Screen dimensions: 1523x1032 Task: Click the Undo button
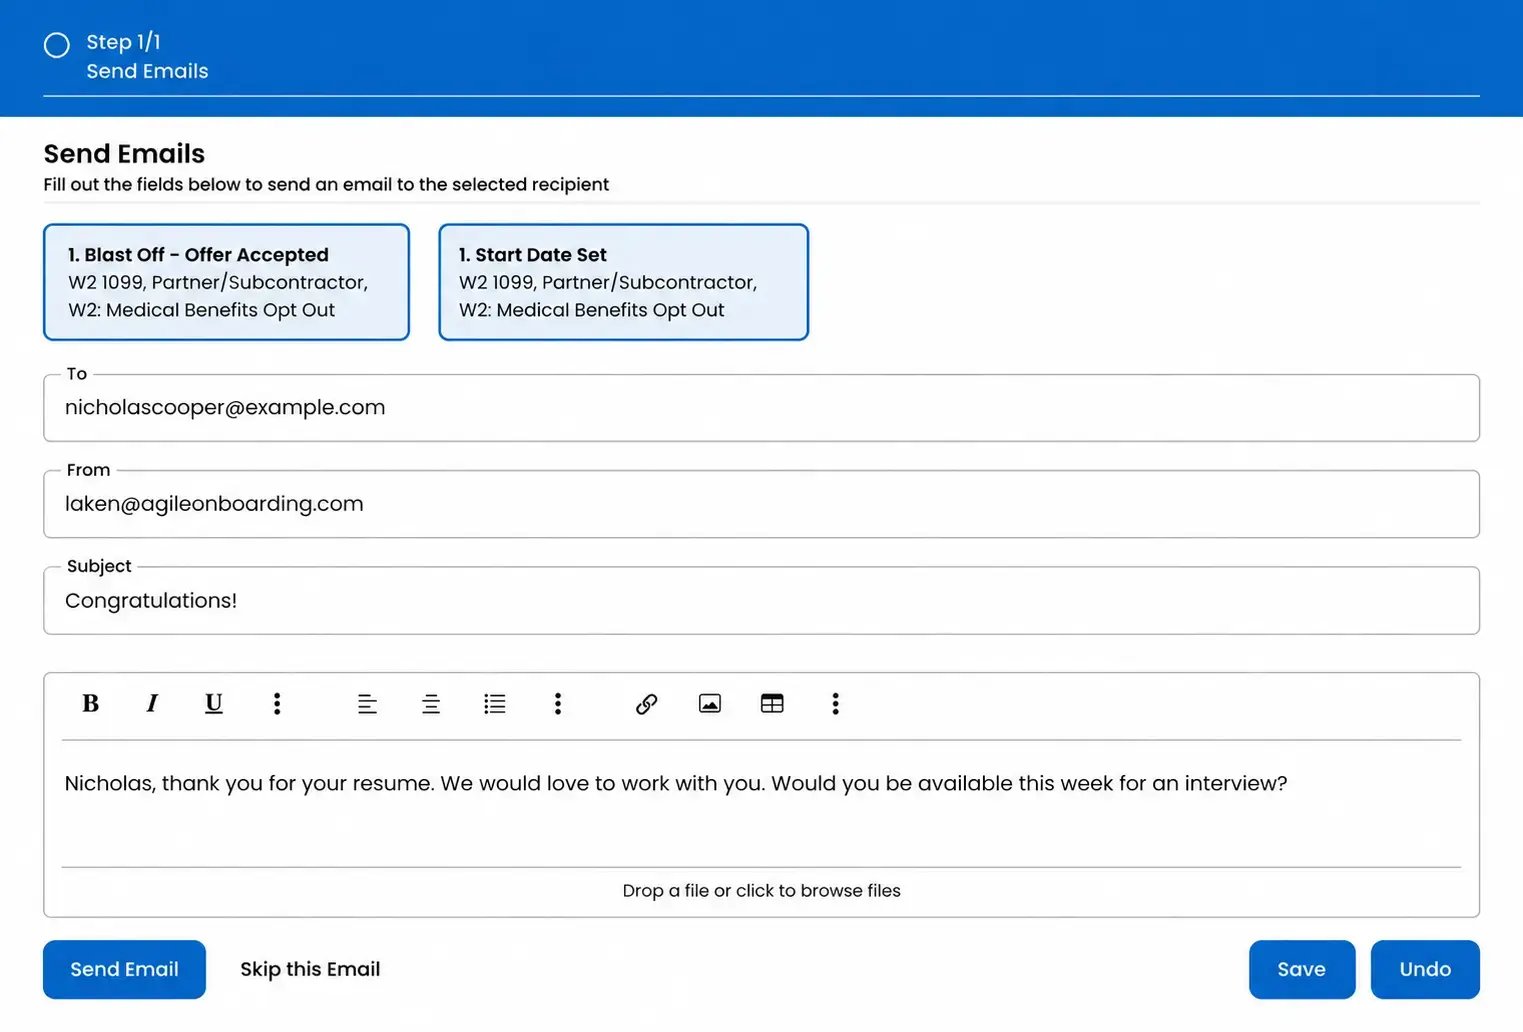click(x=1425, y=970)
